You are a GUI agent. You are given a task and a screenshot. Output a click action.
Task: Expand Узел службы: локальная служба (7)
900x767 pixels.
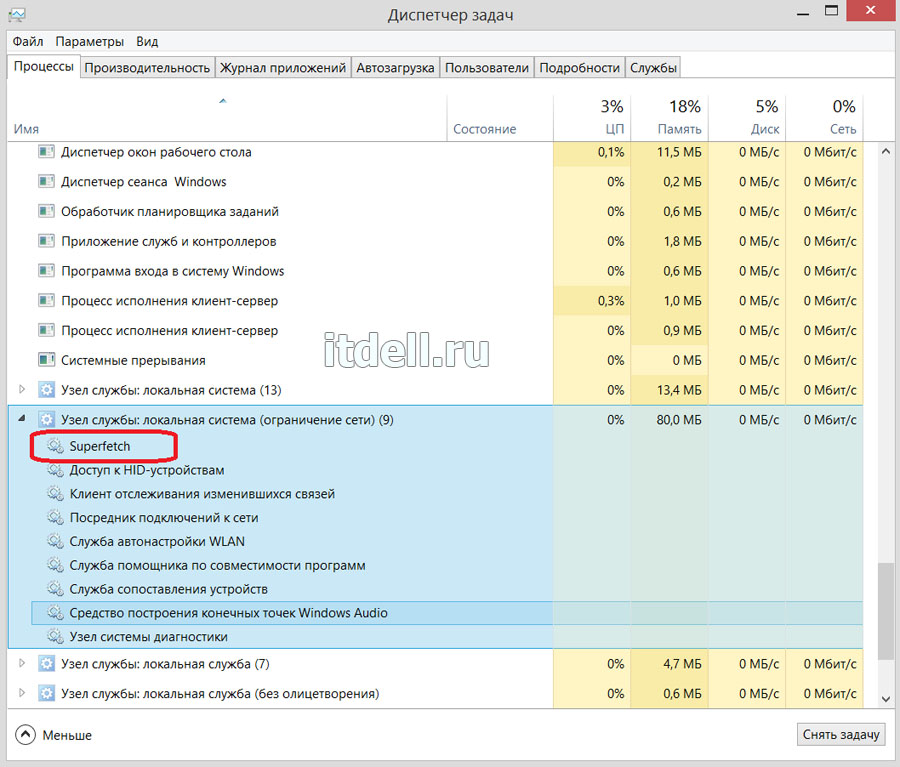coord(22,663)
